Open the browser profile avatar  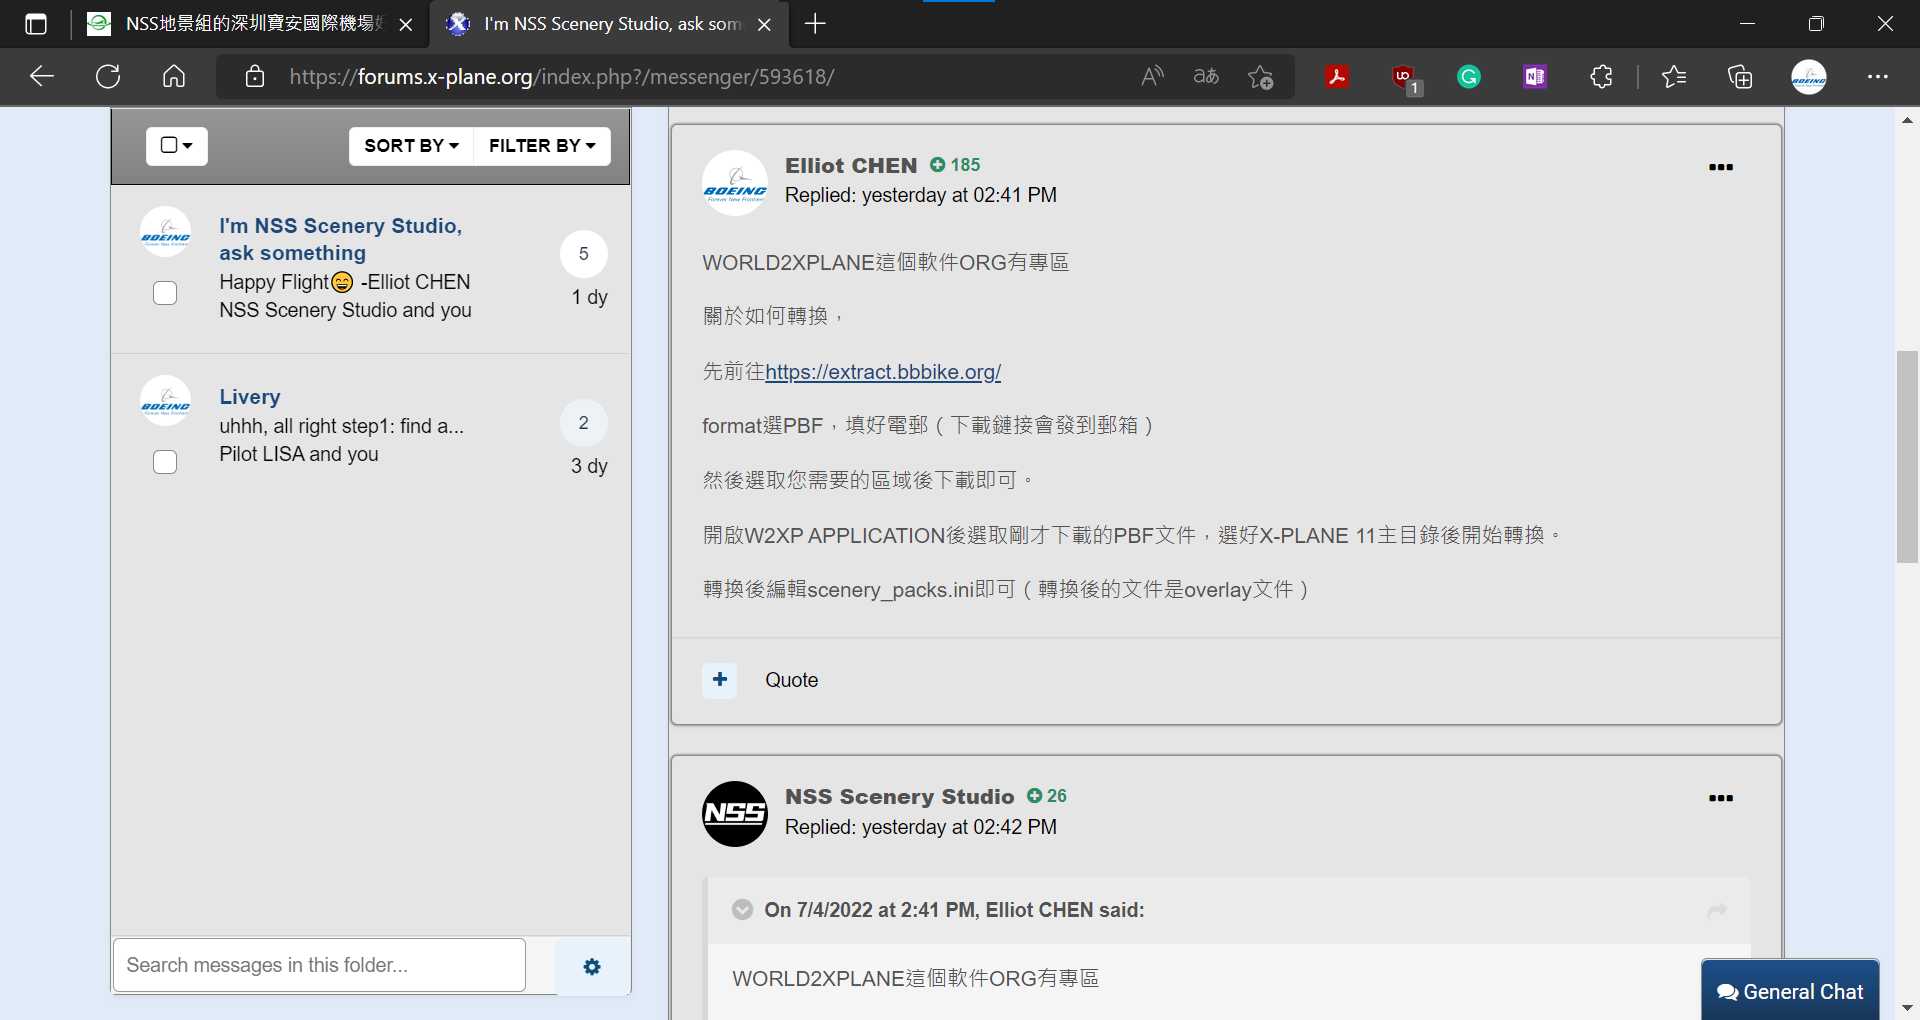click(x=1809, y=77)
